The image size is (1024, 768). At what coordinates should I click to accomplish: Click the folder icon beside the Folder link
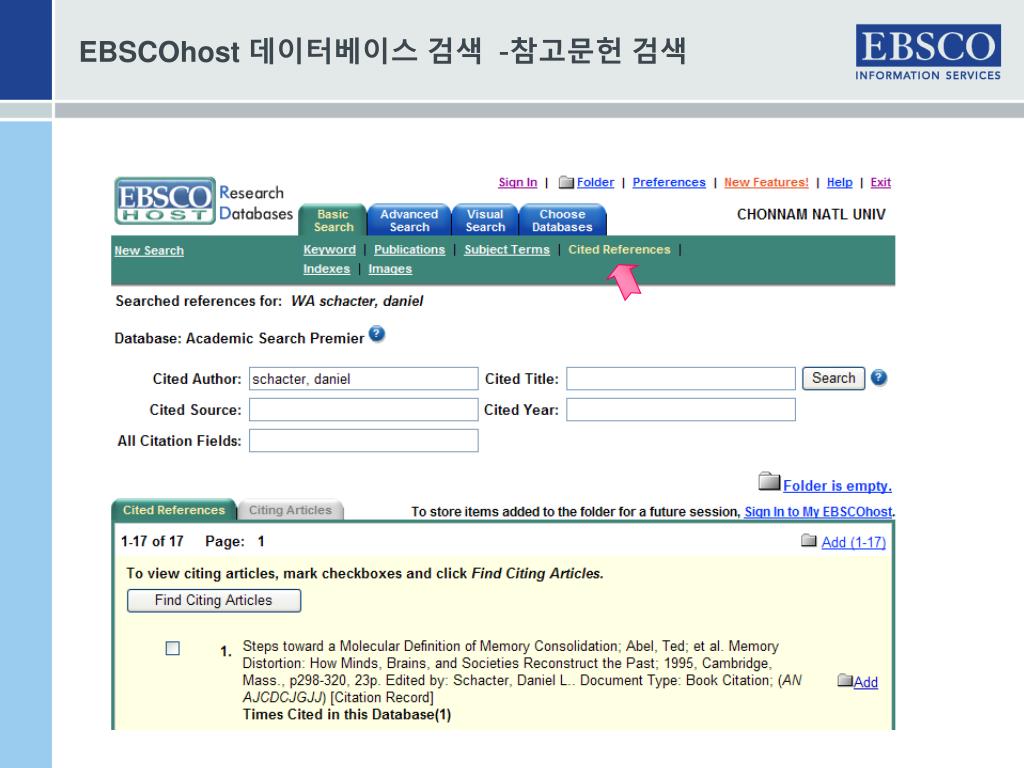pos(566,182)
